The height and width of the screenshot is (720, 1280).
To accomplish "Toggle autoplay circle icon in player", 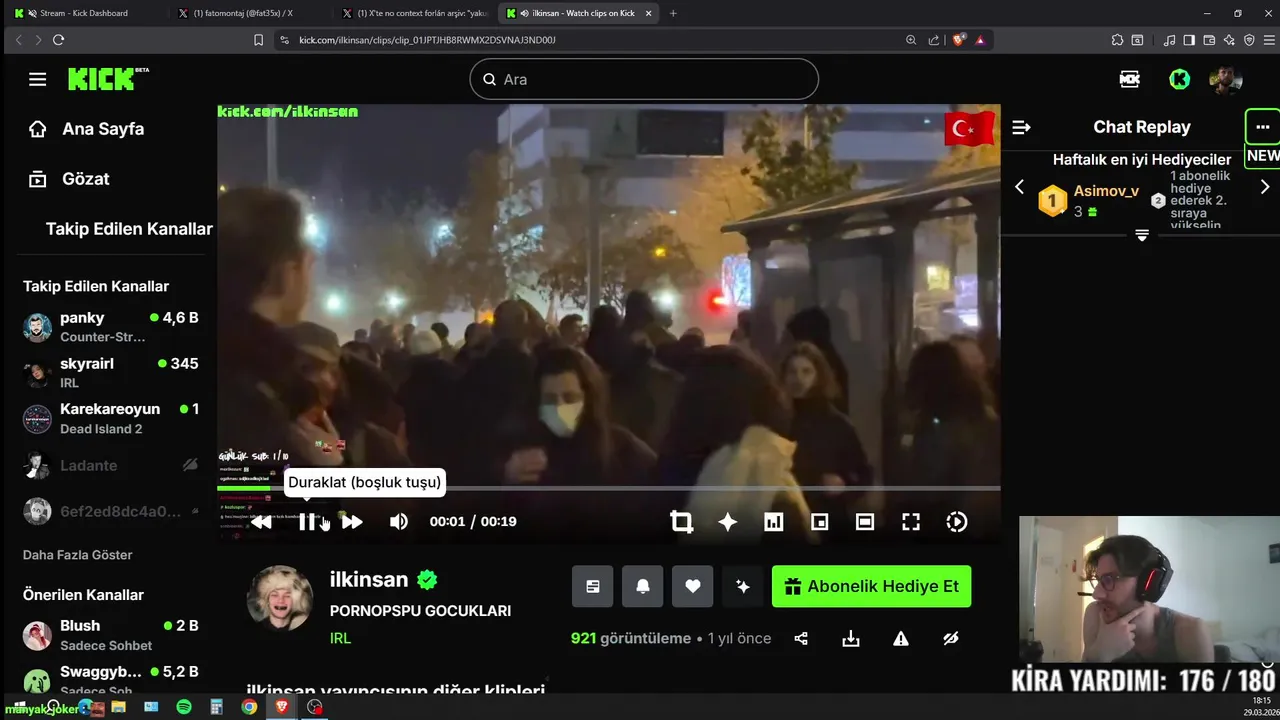I will 957,522.
